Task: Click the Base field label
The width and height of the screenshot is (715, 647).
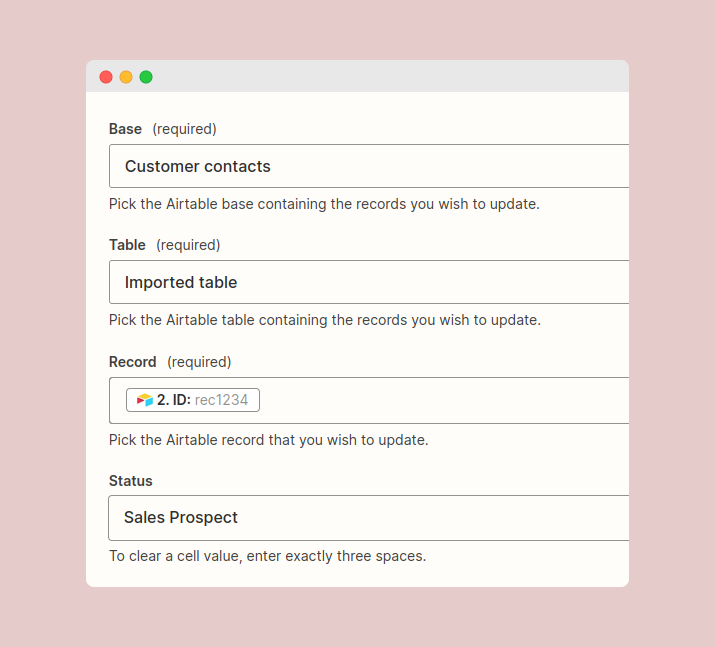Action: click(x=125, y=129)
